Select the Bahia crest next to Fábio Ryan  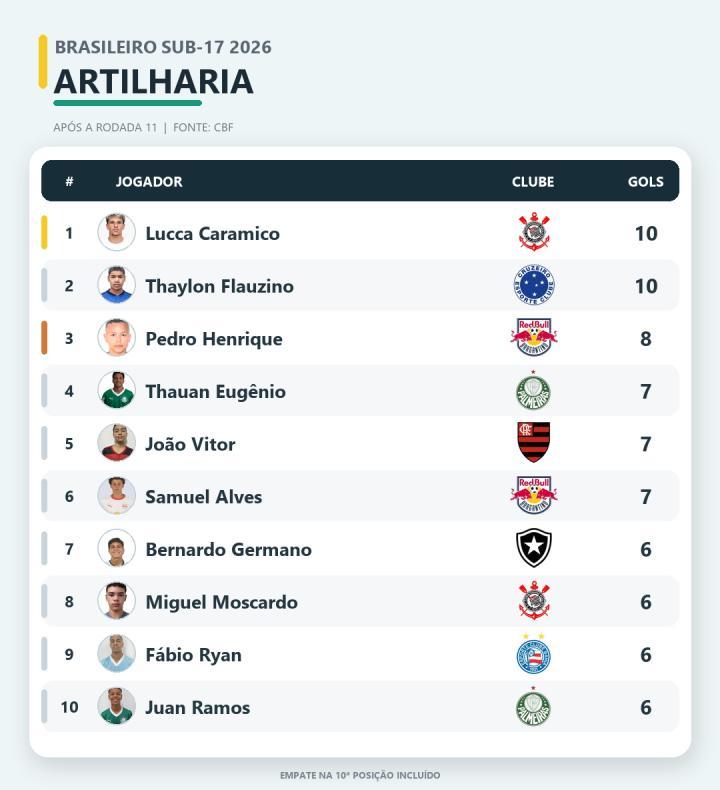pos(534,654)
